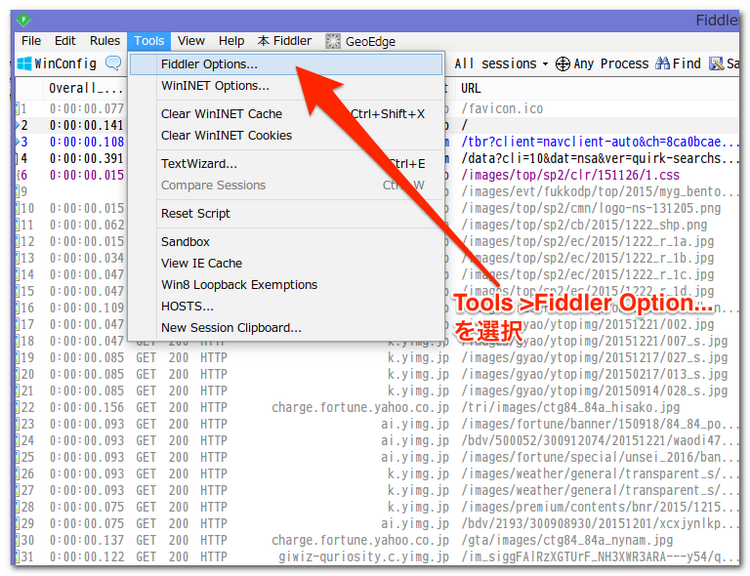Screen dimensions: 750x576
Task: Click session 29 /bdv/2193 URL
Action: click(600, 524)
